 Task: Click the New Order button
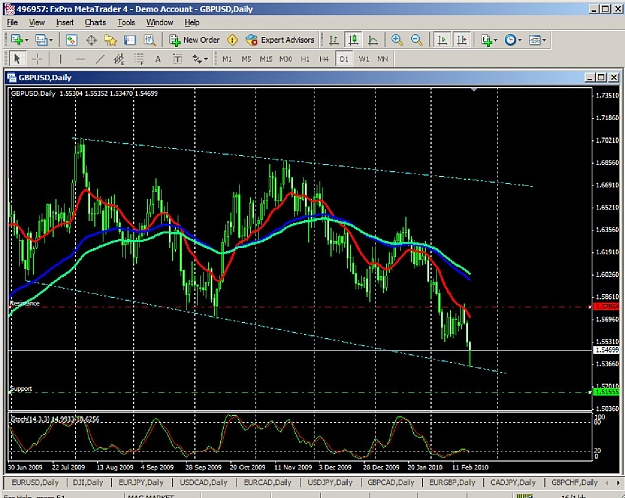click(x=194, y=40)
